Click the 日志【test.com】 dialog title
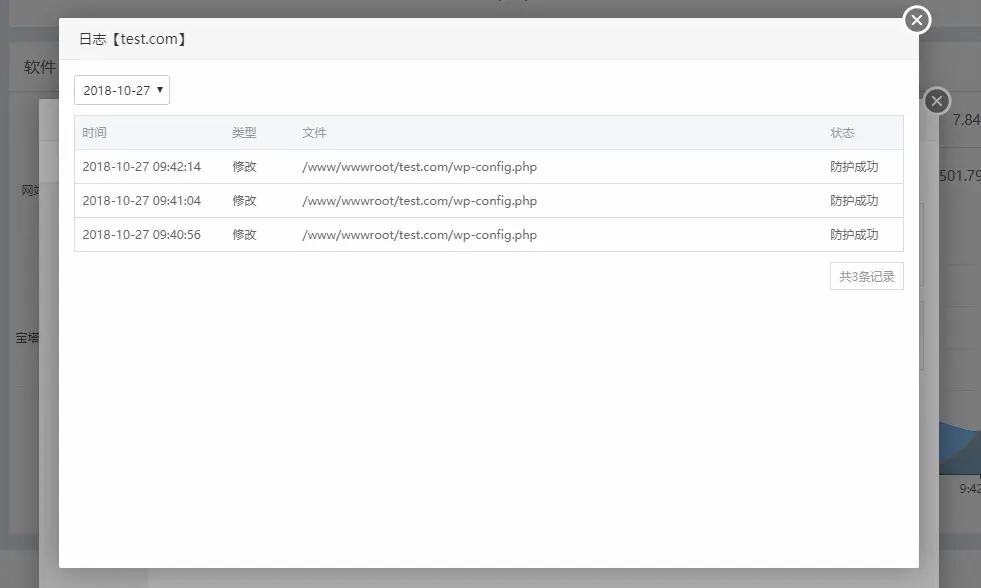This screenshot has width=981, height=588. click(134, 39)
